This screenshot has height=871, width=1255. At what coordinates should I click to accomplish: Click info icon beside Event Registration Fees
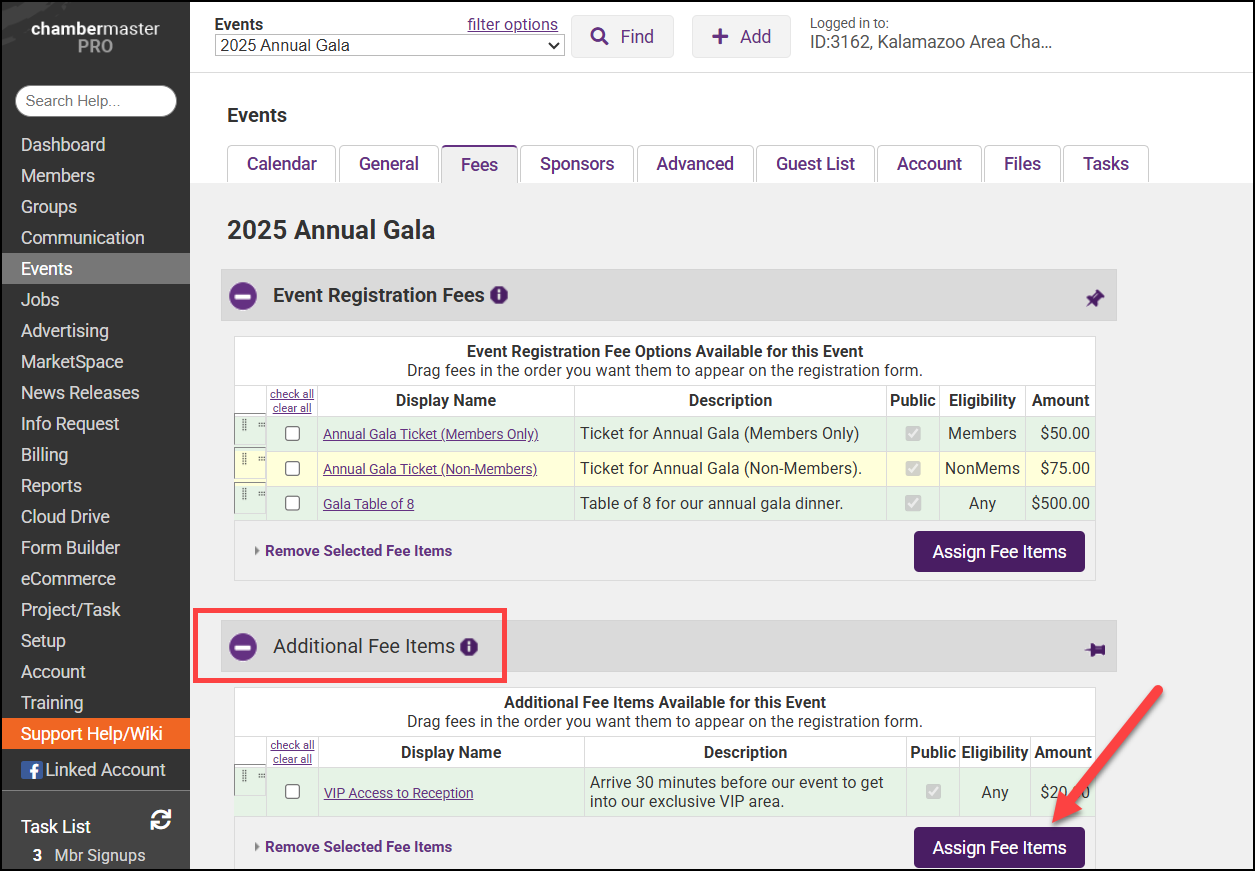coord(499,295)
